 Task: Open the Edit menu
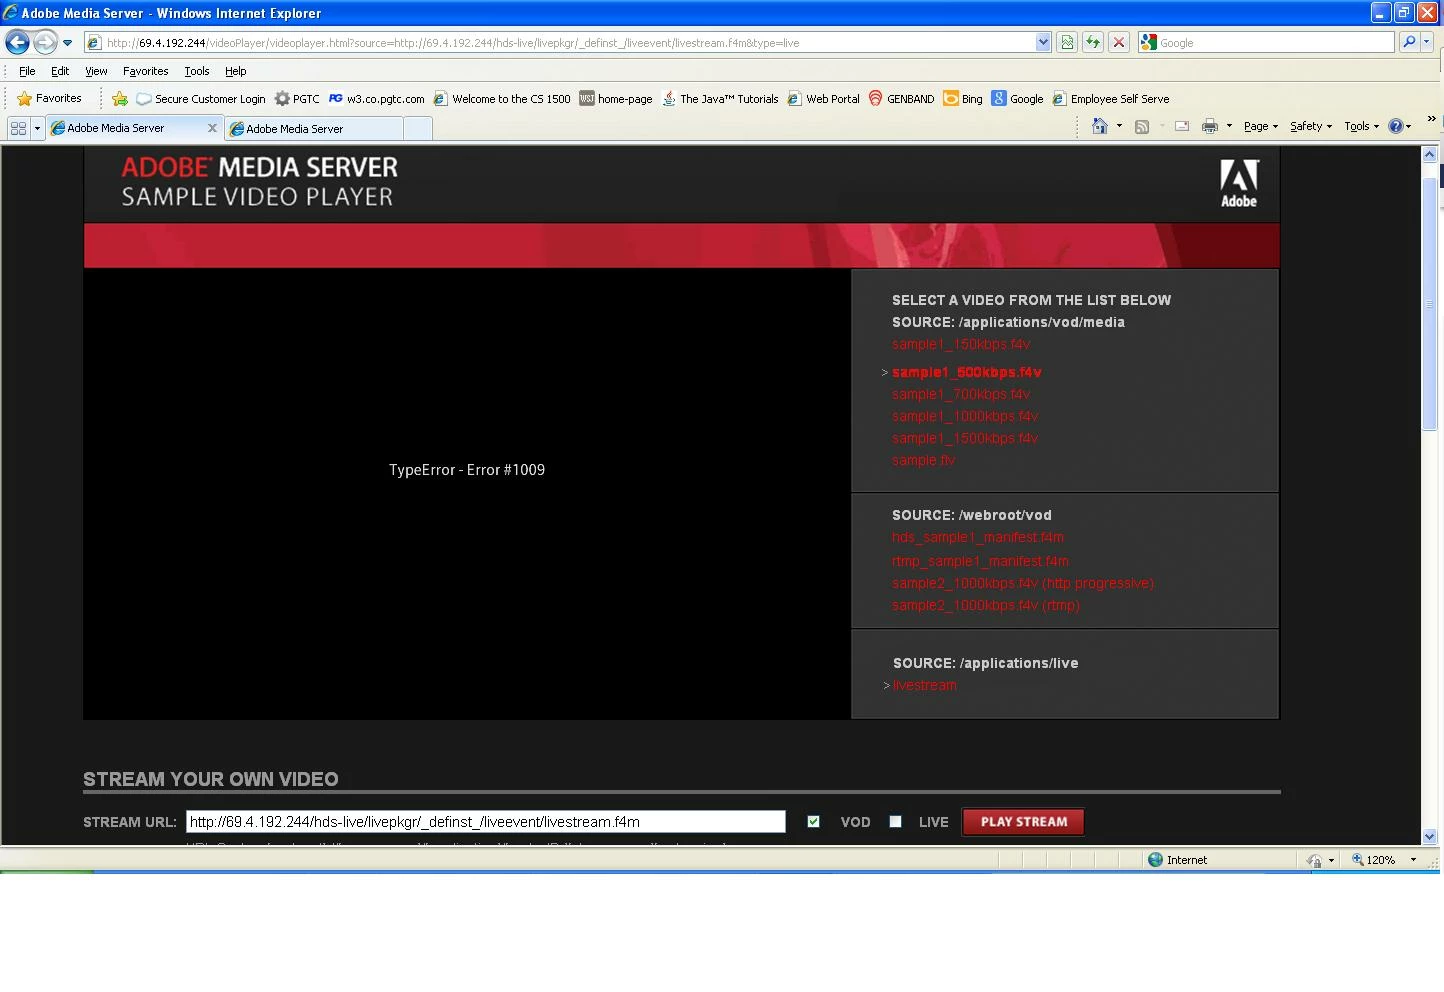tap(60, 71)
